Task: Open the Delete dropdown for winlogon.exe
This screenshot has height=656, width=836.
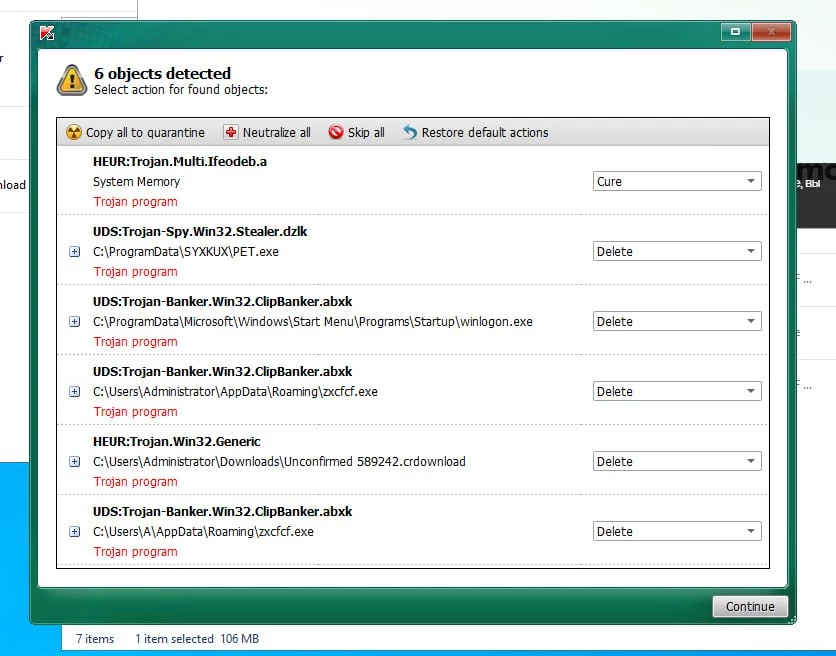Action: (677, 322)
